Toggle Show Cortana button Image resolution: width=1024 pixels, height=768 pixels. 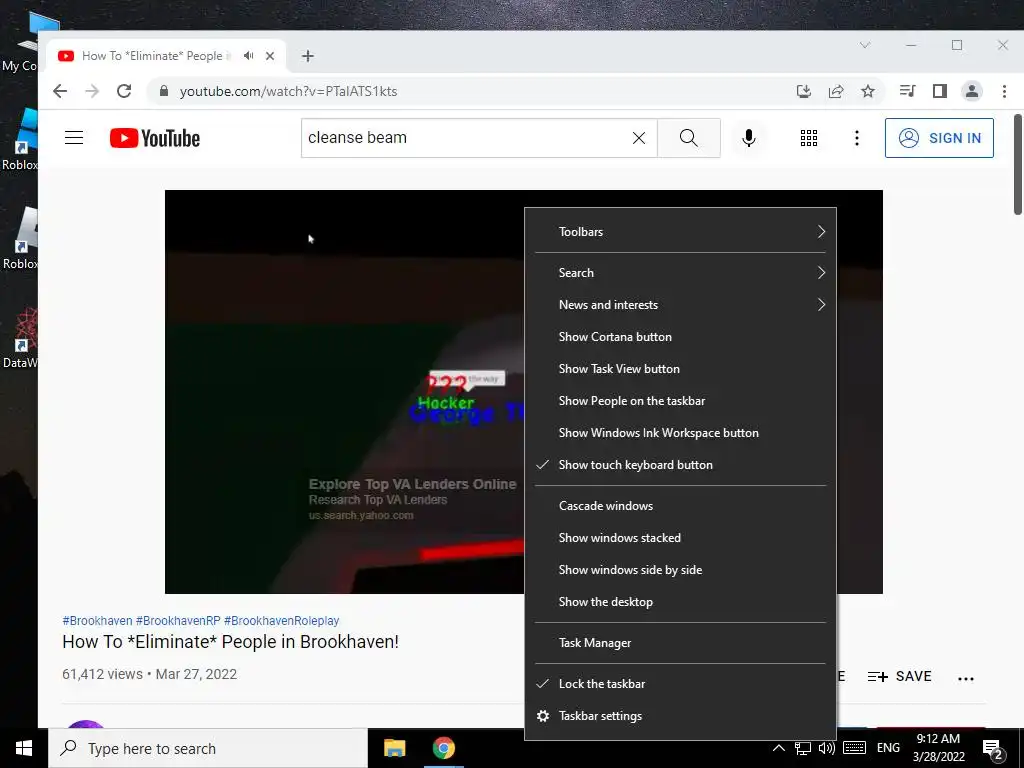[x=680, y=337]
